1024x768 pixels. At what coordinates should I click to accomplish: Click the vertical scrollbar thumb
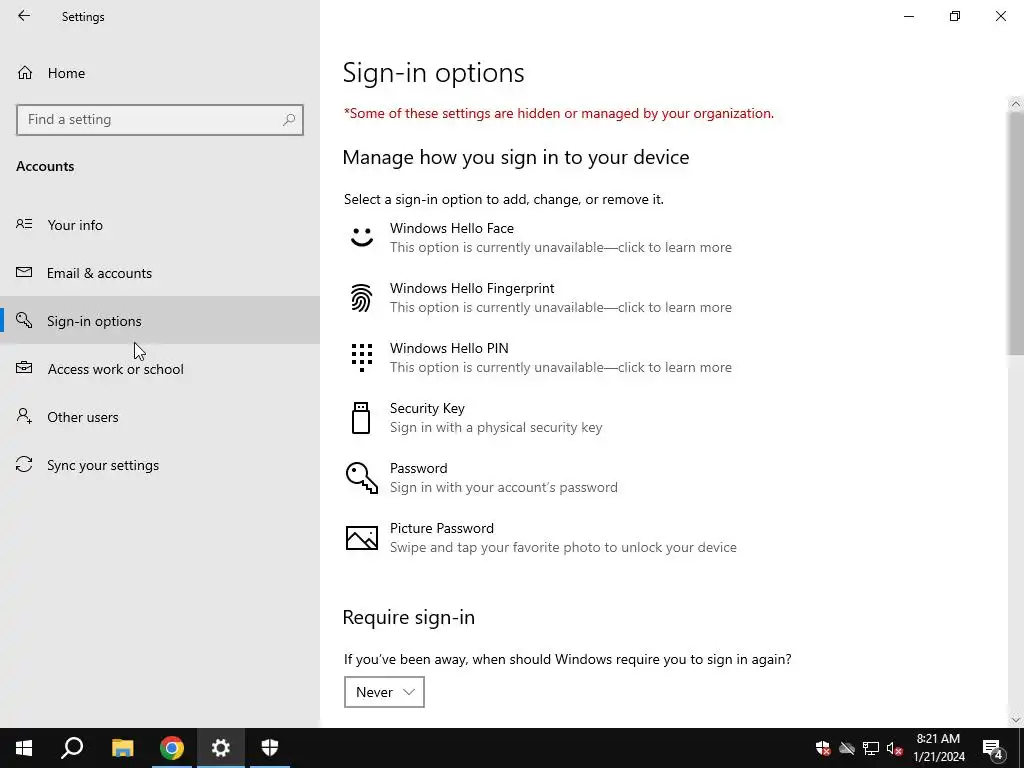[x=1016, y=233]
